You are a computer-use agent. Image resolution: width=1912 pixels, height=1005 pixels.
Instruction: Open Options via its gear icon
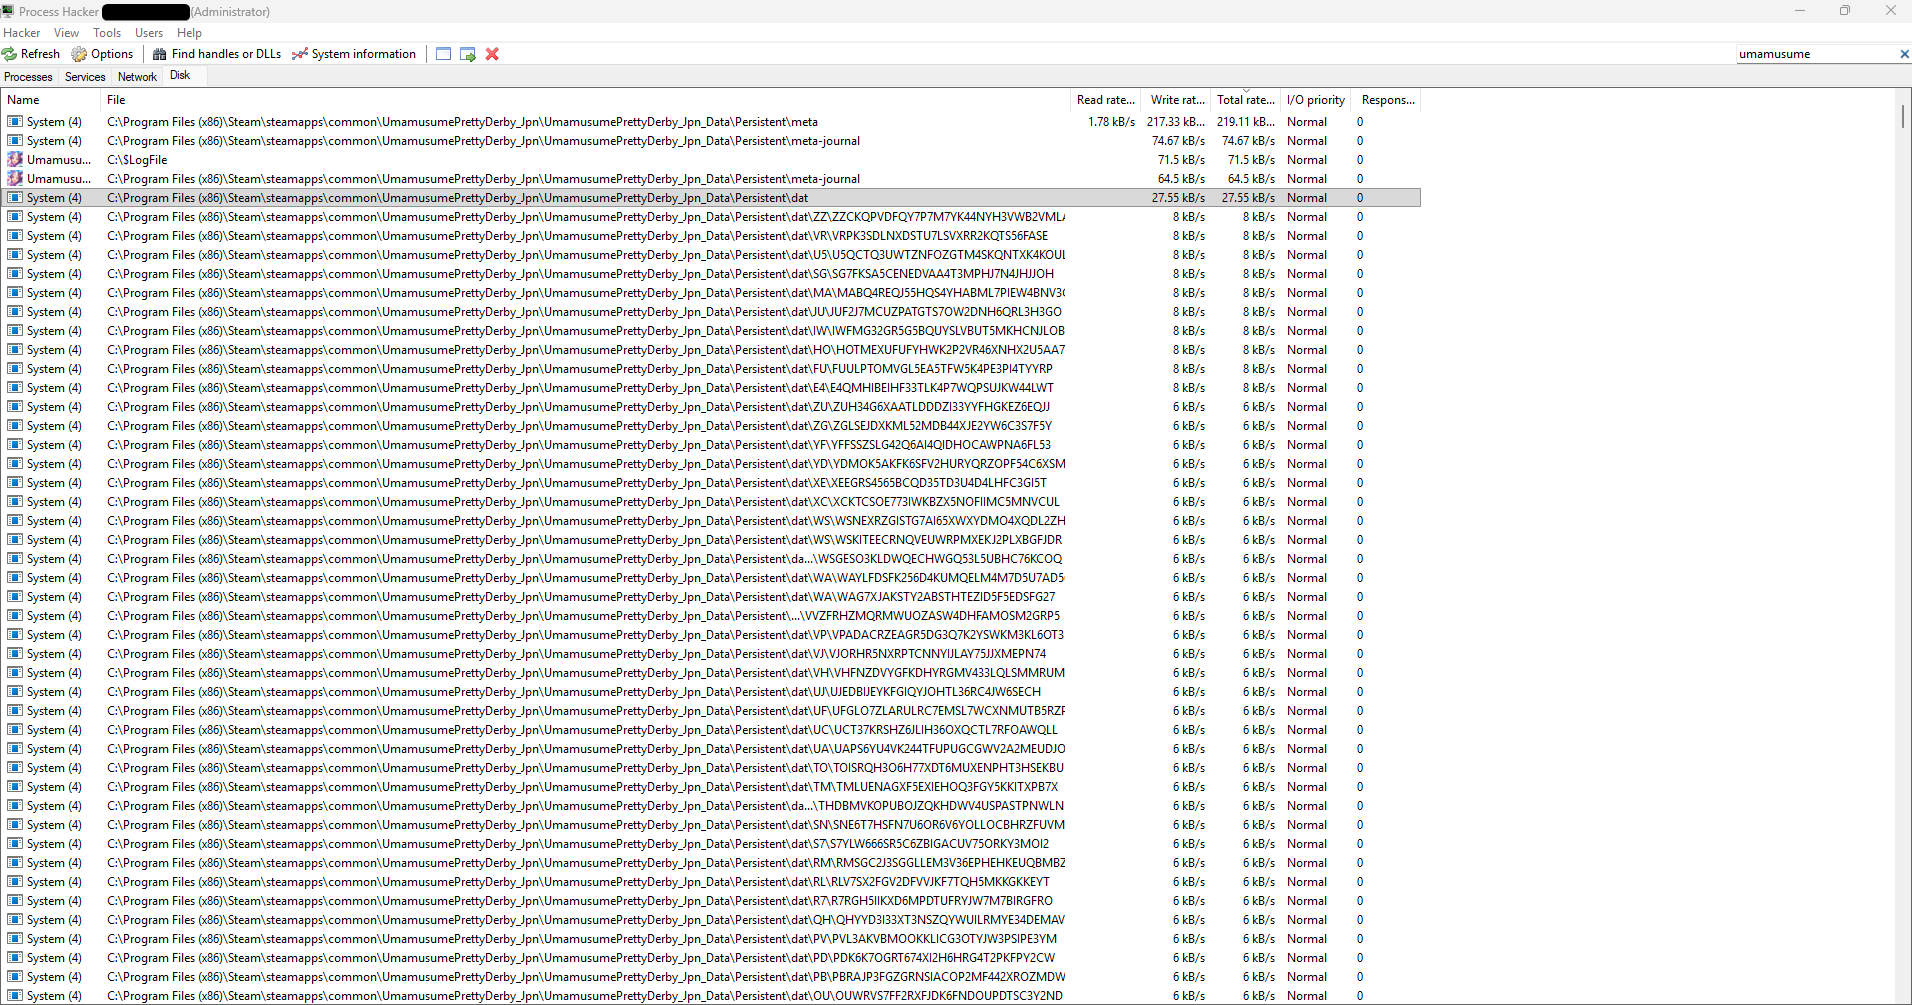tap(79, 54)
